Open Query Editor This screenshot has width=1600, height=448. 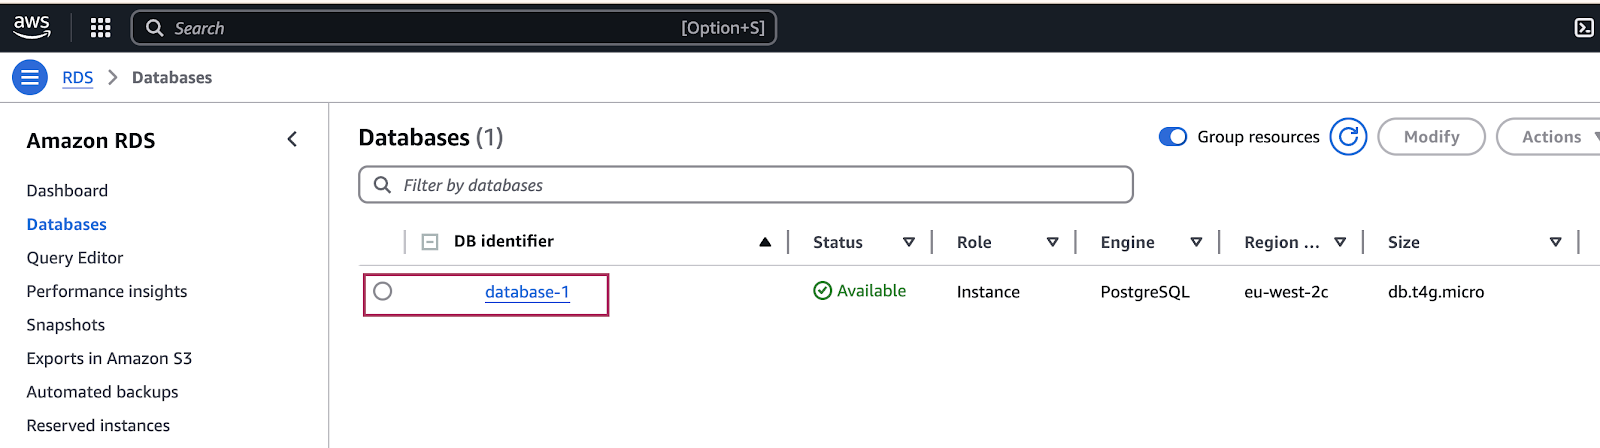pos(75,257)
